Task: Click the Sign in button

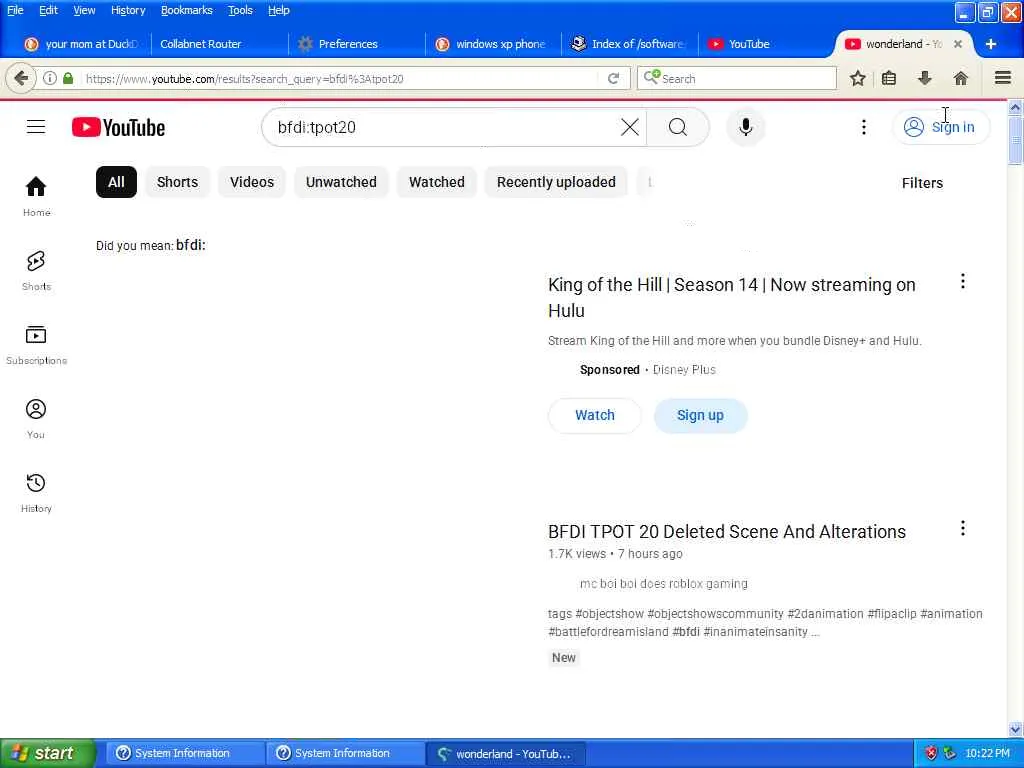Action: [940, 127]
